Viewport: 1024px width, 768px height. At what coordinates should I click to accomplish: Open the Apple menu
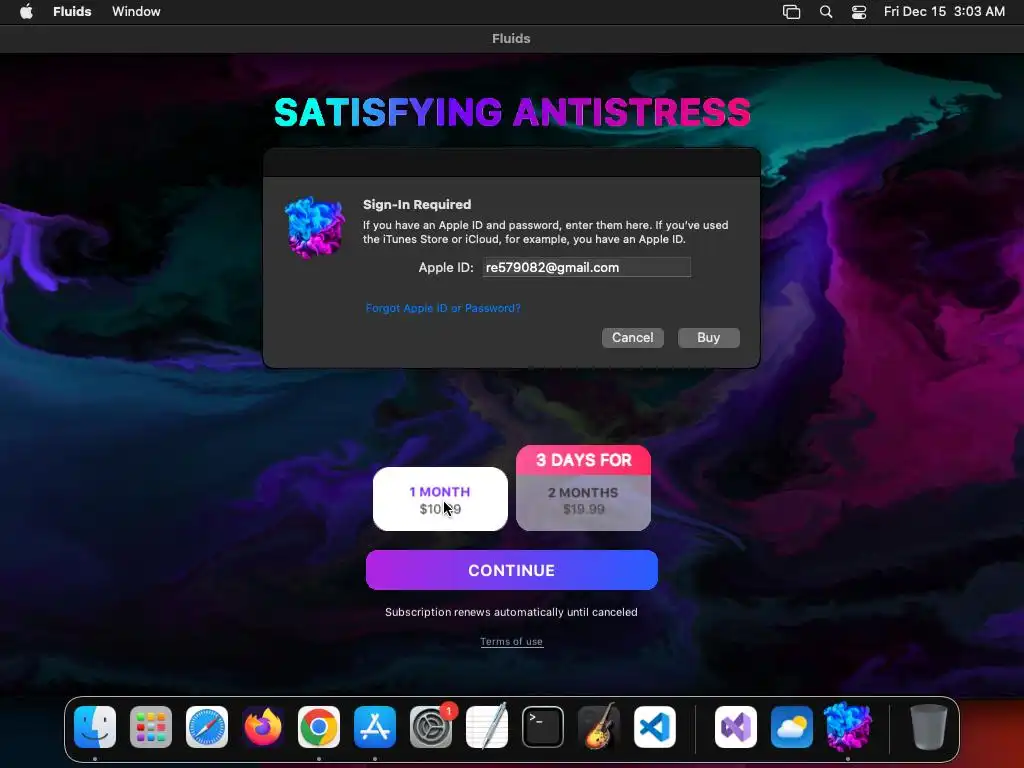(26, 11)
